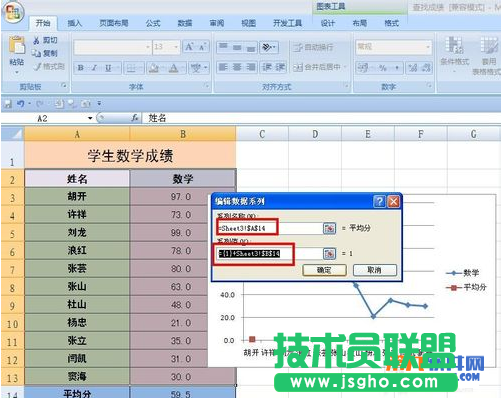Screen dimensions: 501x398
Task: Click the Cancel (取消) button in the dialog
Action: click(375, 270)
